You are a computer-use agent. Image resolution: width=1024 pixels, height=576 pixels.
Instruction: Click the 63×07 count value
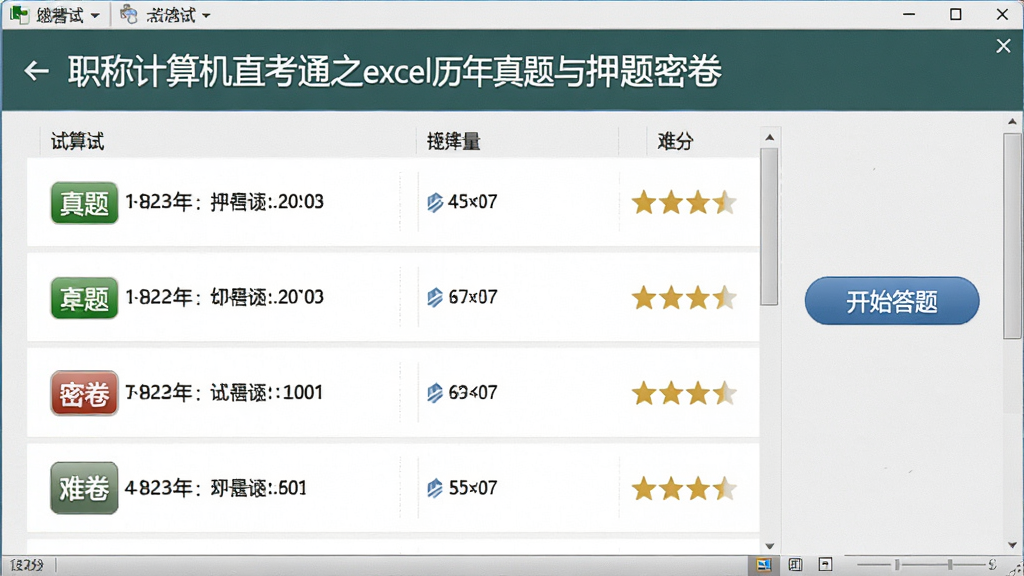(x=473, y=392)
